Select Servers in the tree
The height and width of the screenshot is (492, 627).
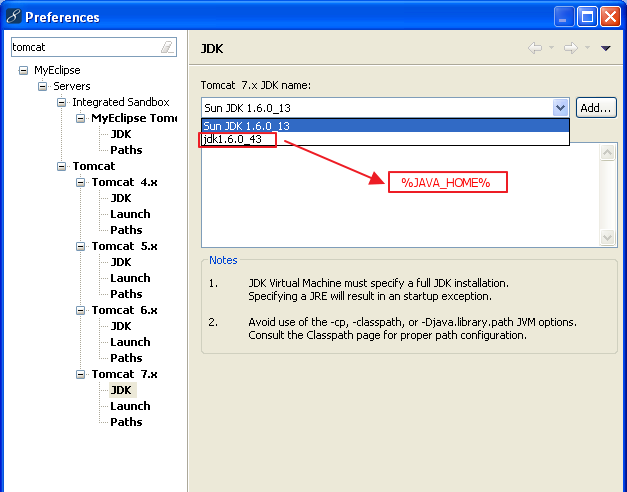[x=72, y=86]
